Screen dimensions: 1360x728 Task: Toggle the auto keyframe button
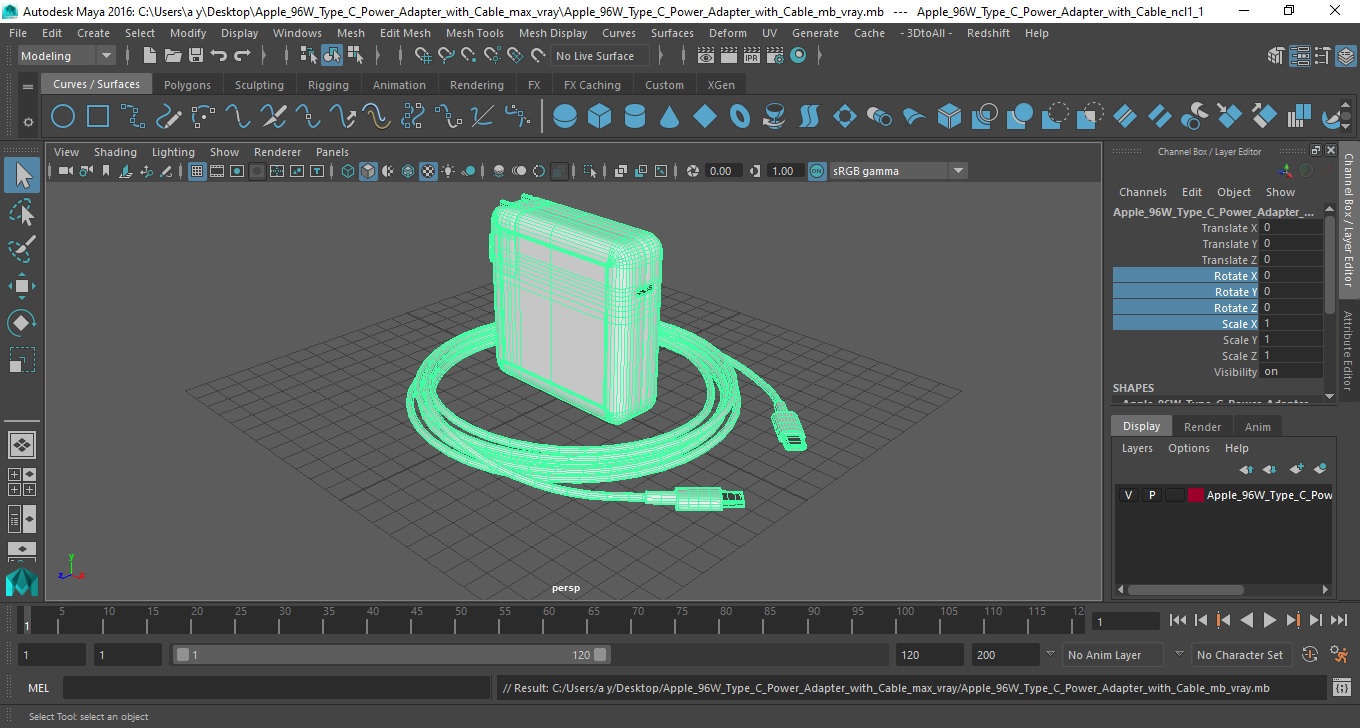(x=1311, y=655)
